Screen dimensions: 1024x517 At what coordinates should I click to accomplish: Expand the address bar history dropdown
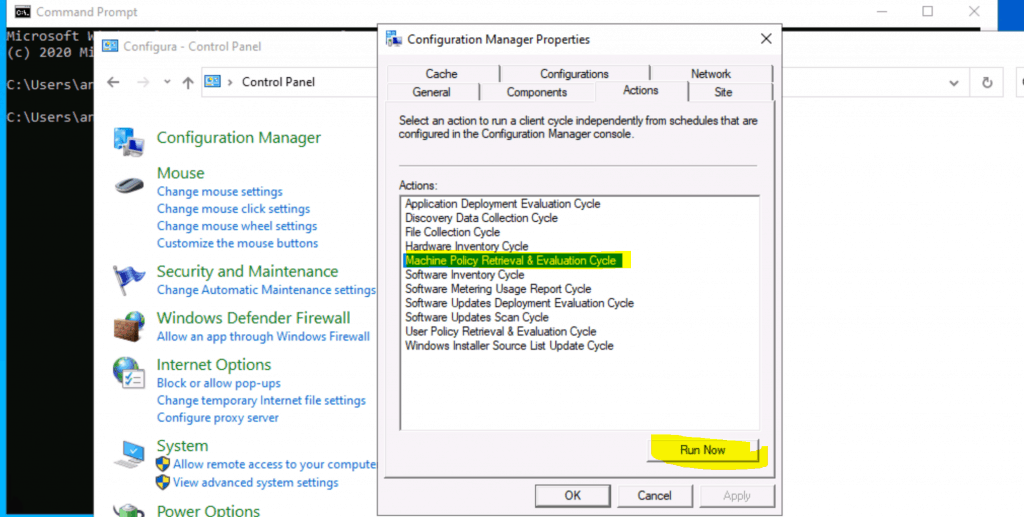(x=954, y=83)
